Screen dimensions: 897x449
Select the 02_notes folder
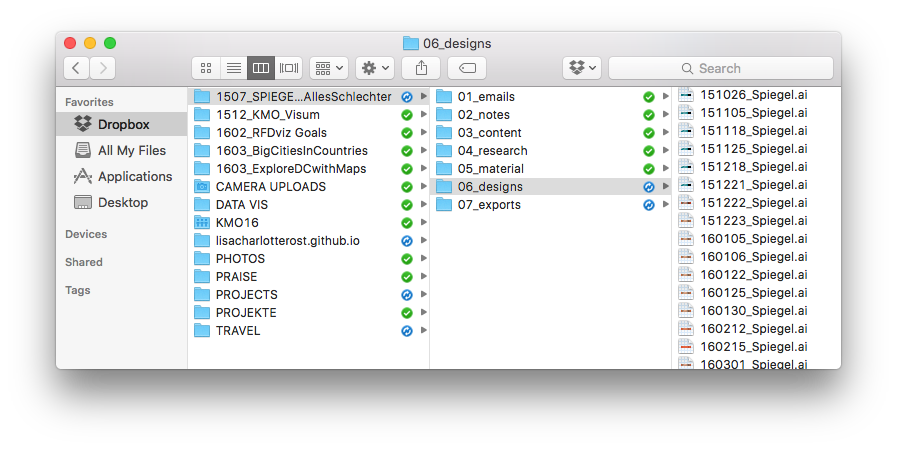point(550,115)
